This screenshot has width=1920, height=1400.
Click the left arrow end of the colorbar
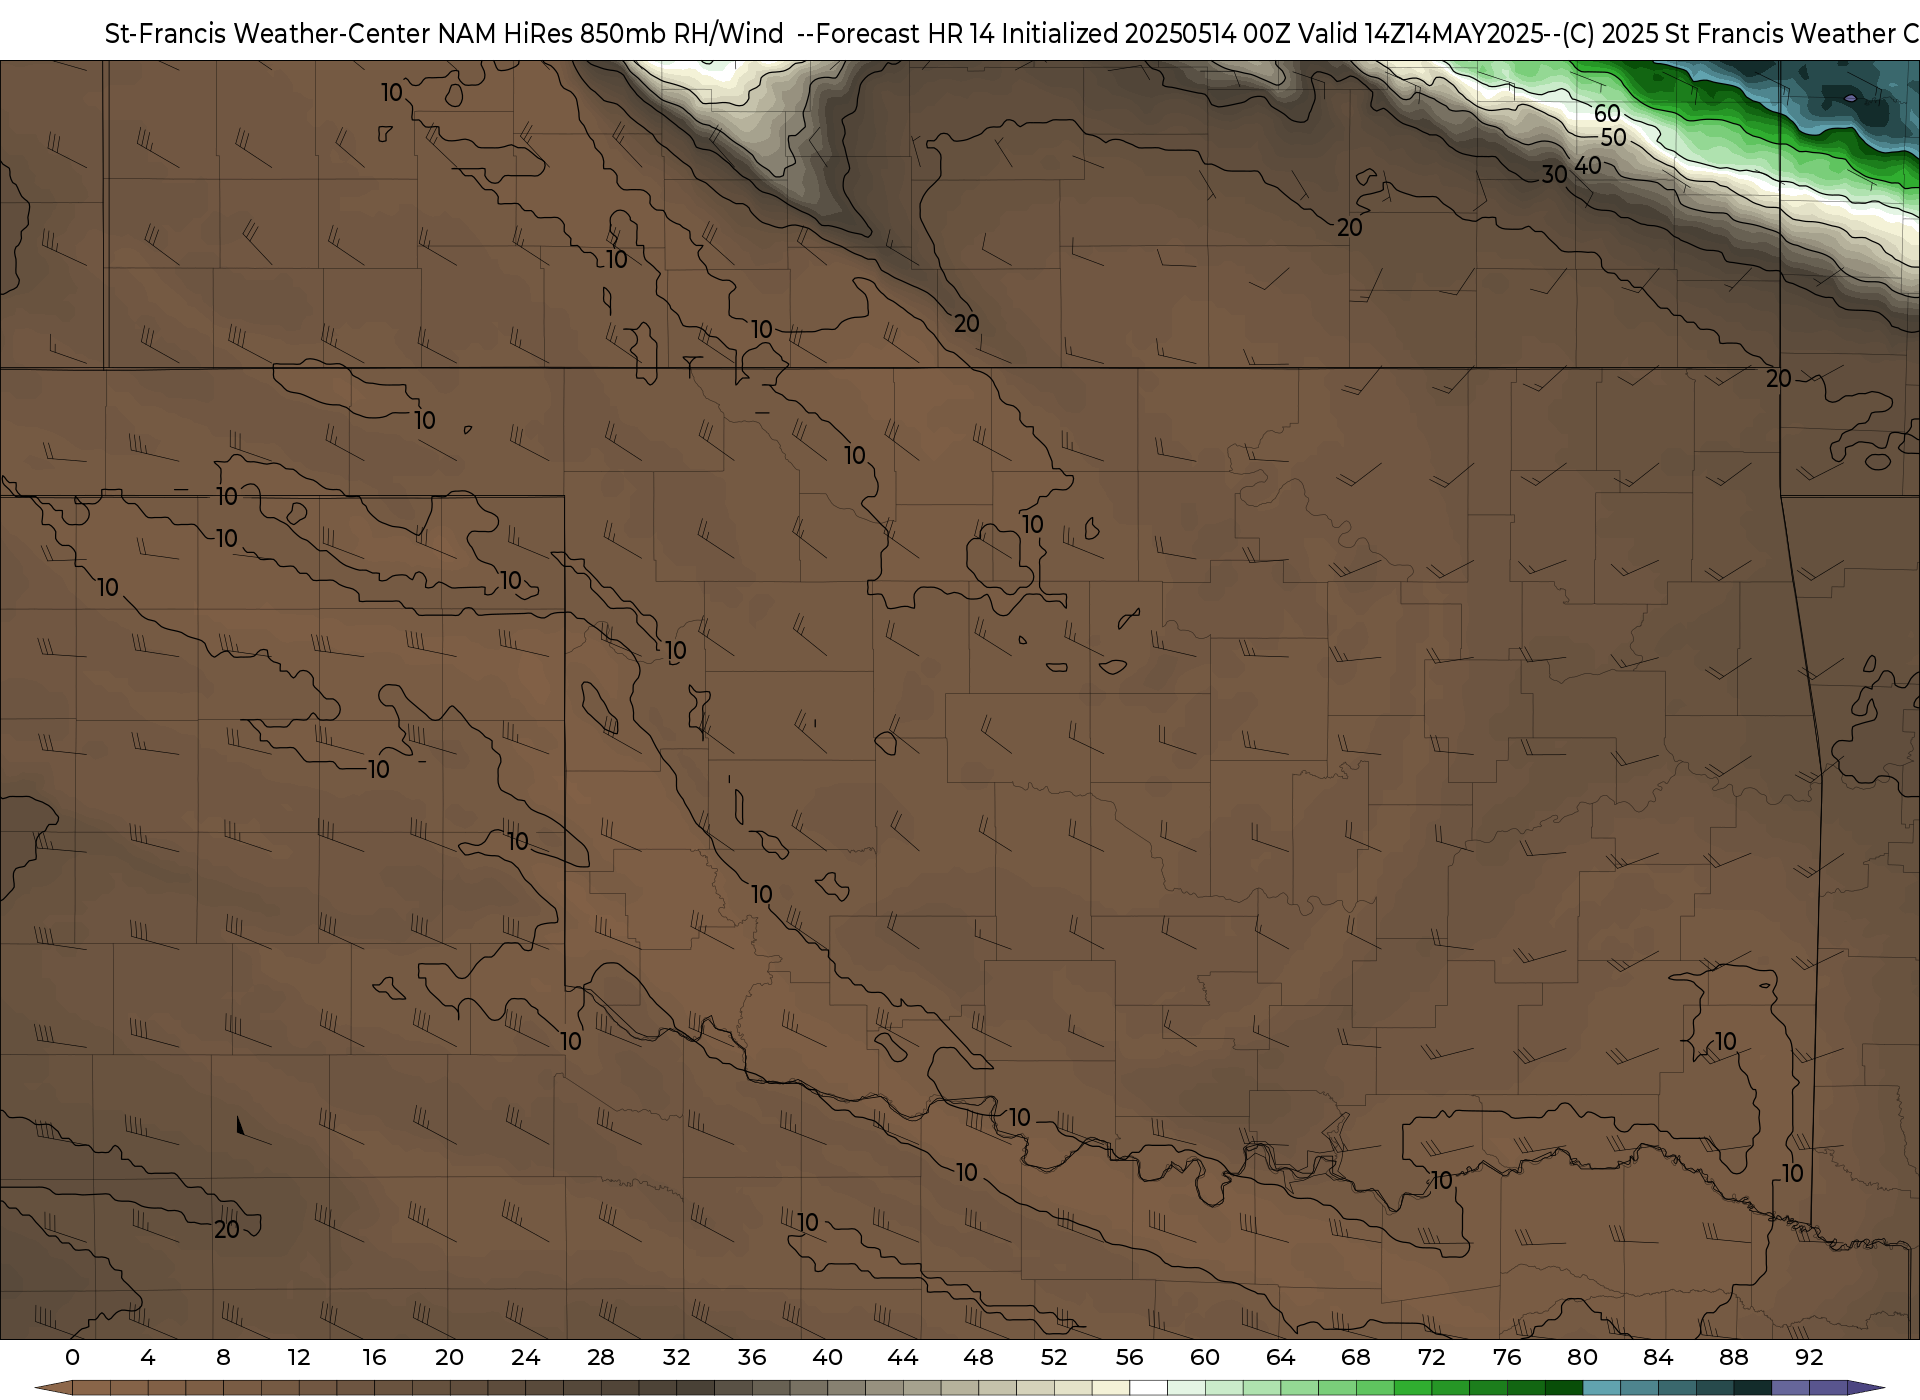(53, 1388)
